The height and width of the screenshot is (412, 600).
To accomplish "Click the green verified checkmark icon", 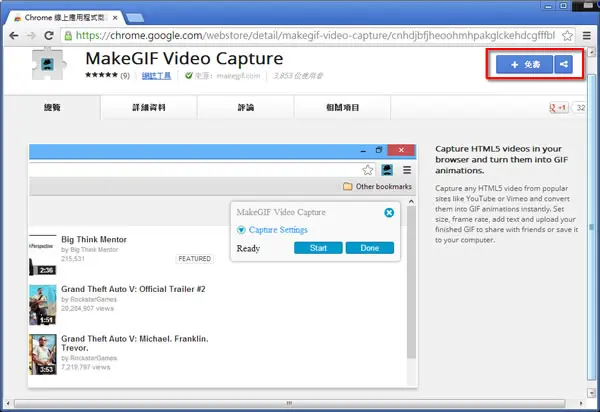I will (x=189, y=75).
